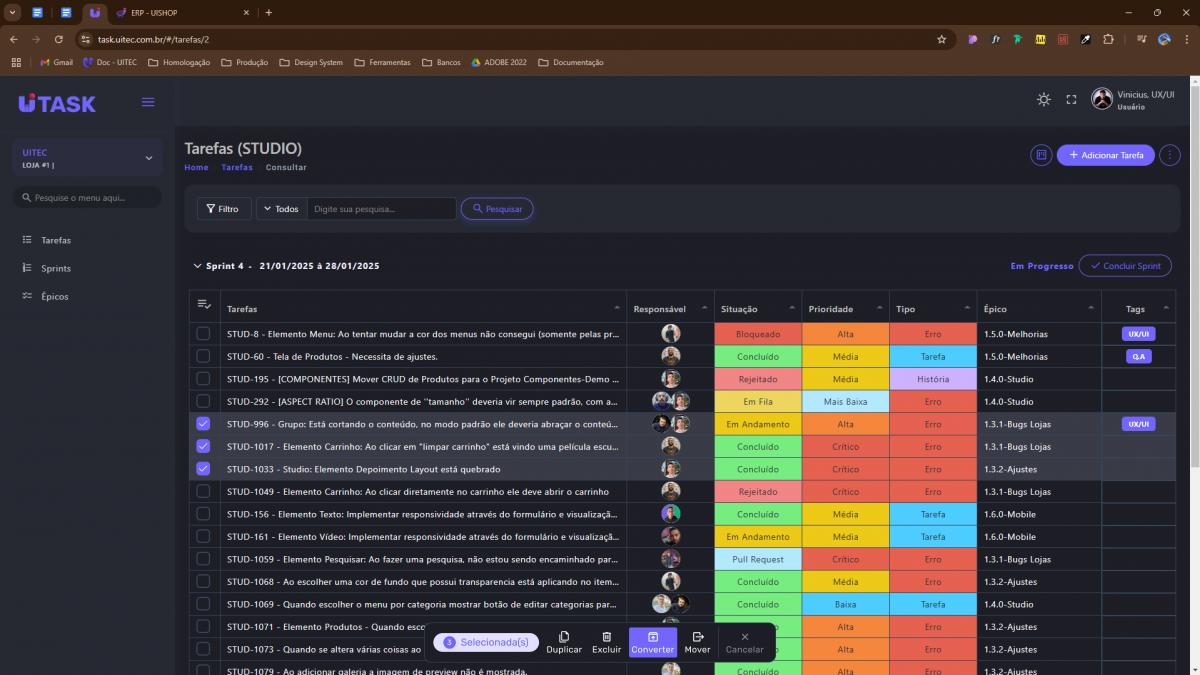
Task: Click the Bloqueado status cell for STUD-8
Action: tap(757, 334)
